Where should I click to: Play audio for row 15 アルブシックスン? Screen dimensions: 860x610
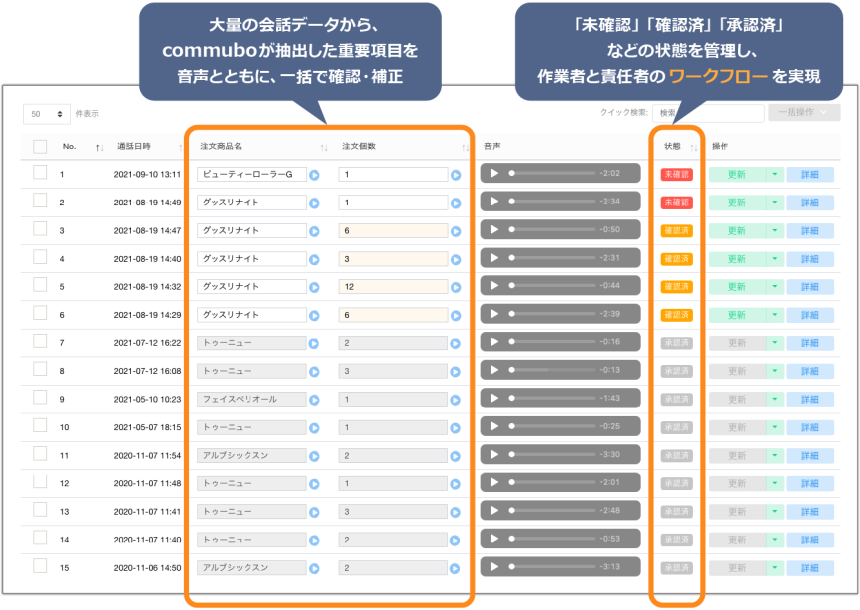494,567
